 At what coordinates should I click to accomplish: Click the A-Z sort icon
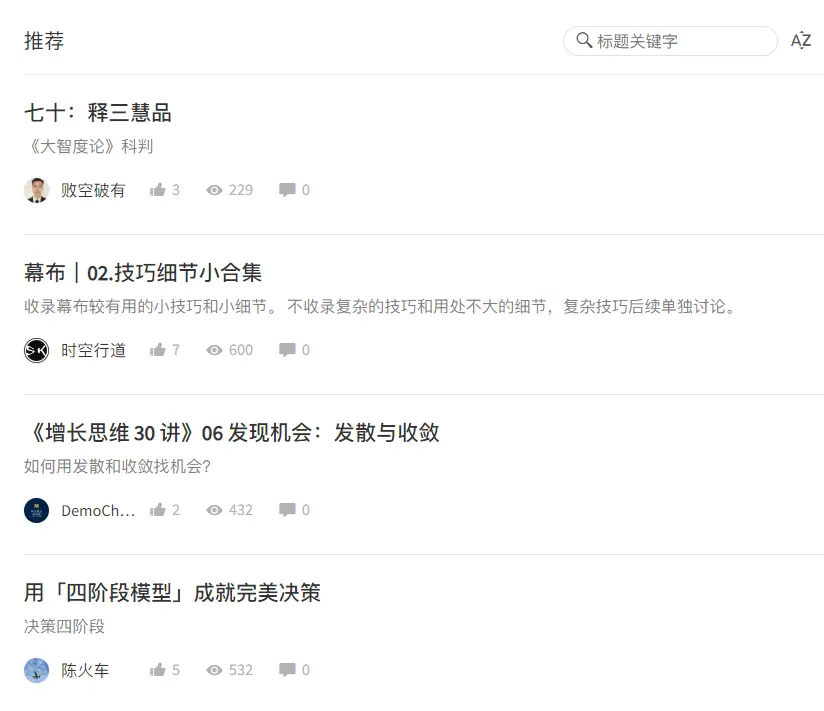(x=800, y=41)
